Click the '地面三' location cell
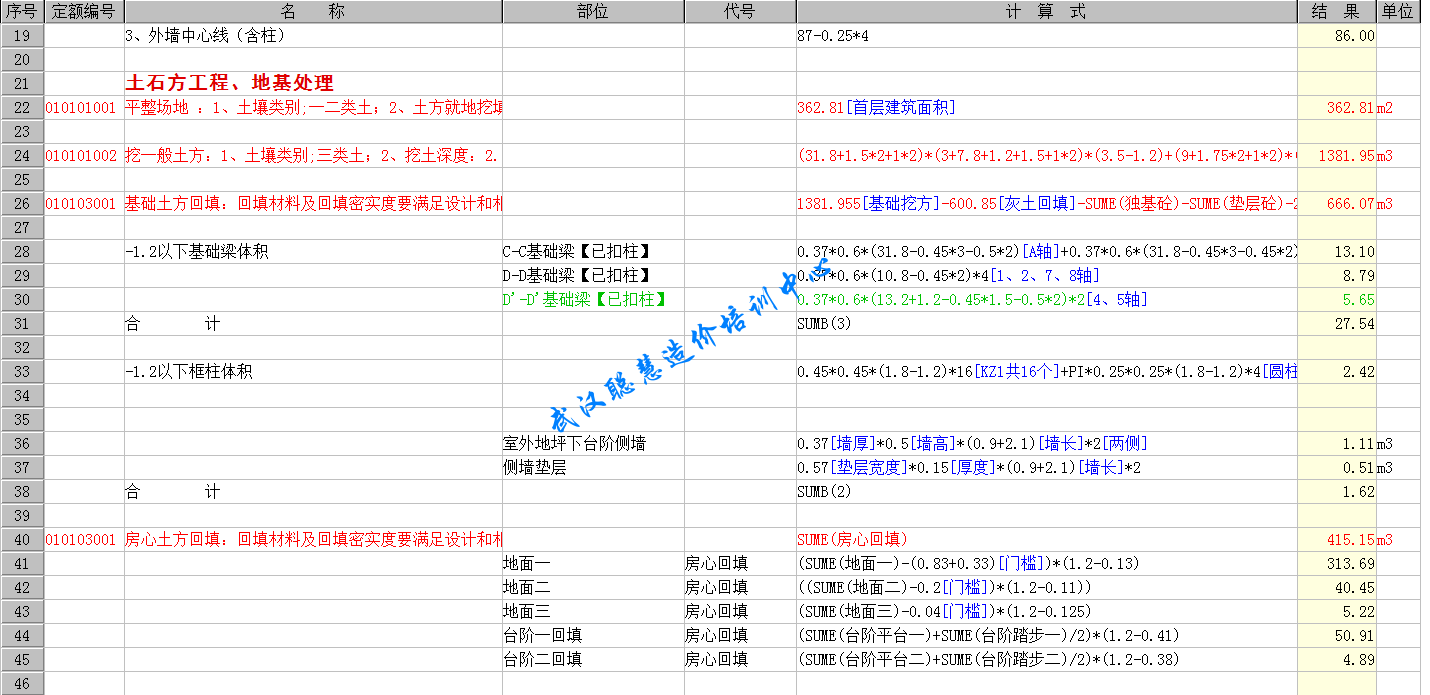This screenshot has width=1430, height=695. 593,612
